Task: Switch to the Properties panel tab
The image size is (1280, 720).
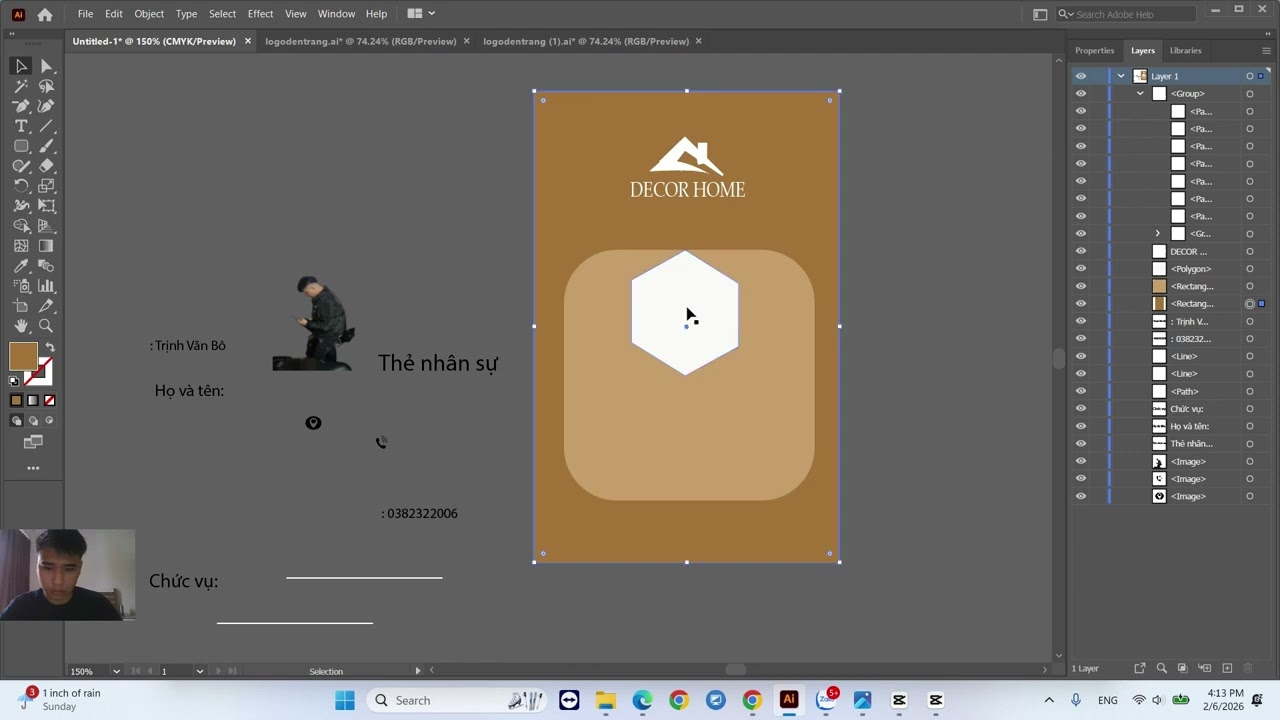Action: [1094, 50]
